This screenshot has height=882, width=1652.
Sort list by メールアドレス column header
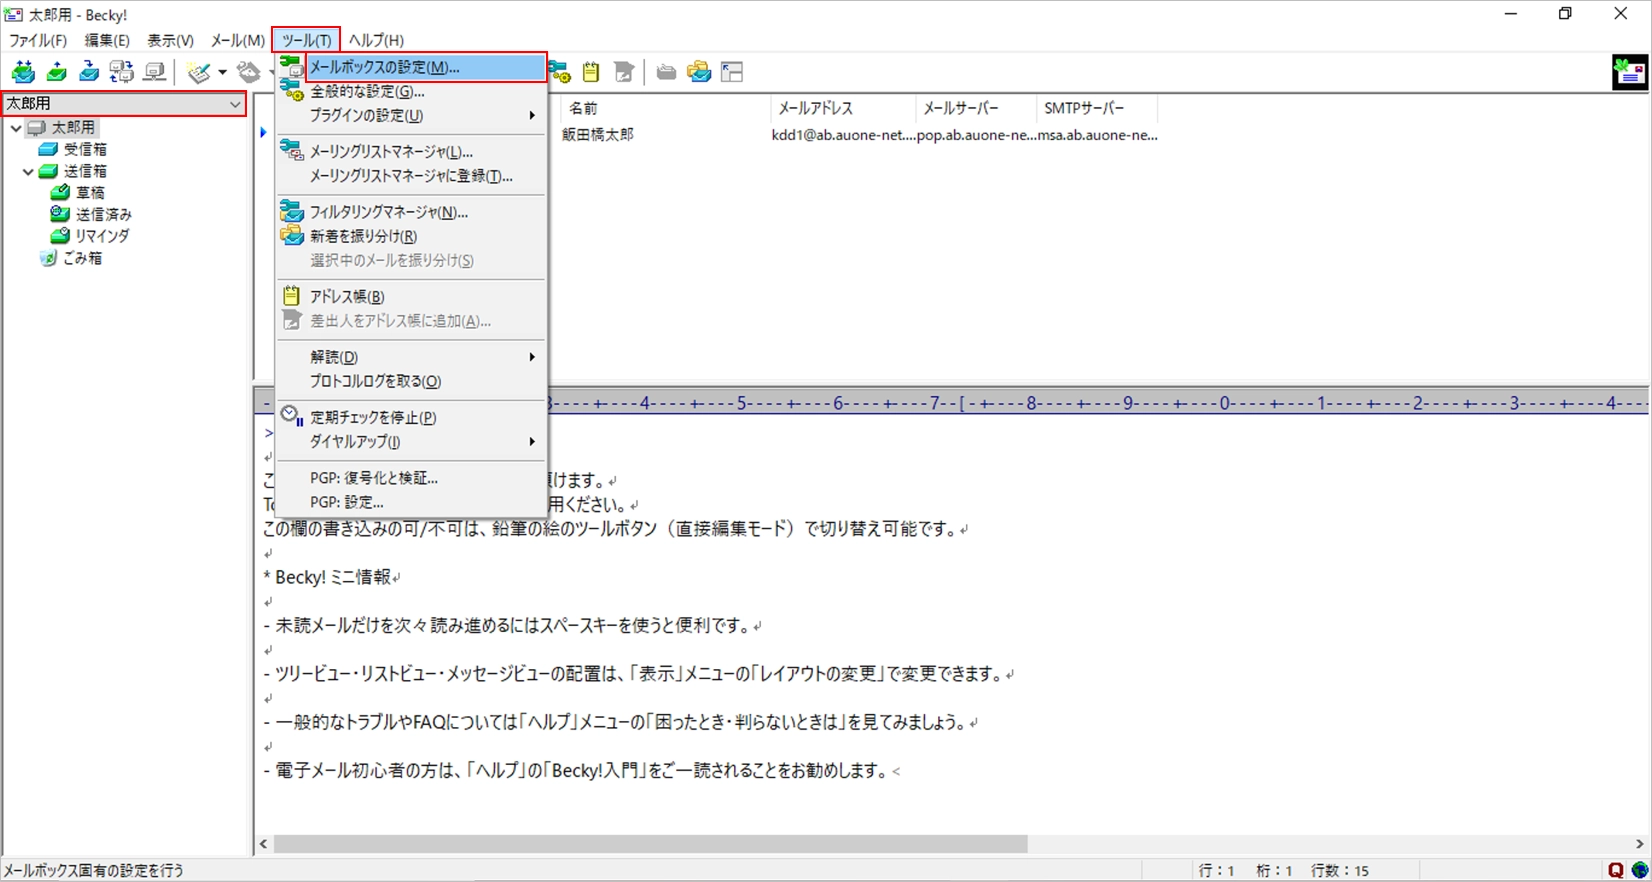pos(843,108)
